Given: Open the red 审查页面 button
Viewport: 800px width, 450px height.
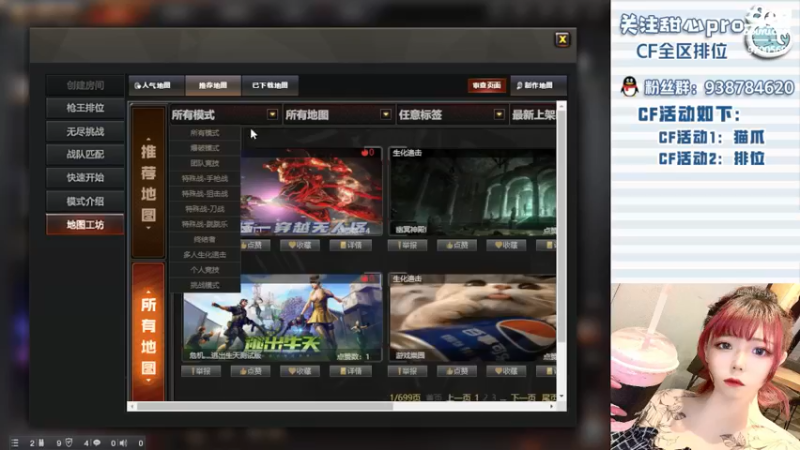Looking at the screenshot, I should point(486,85).
